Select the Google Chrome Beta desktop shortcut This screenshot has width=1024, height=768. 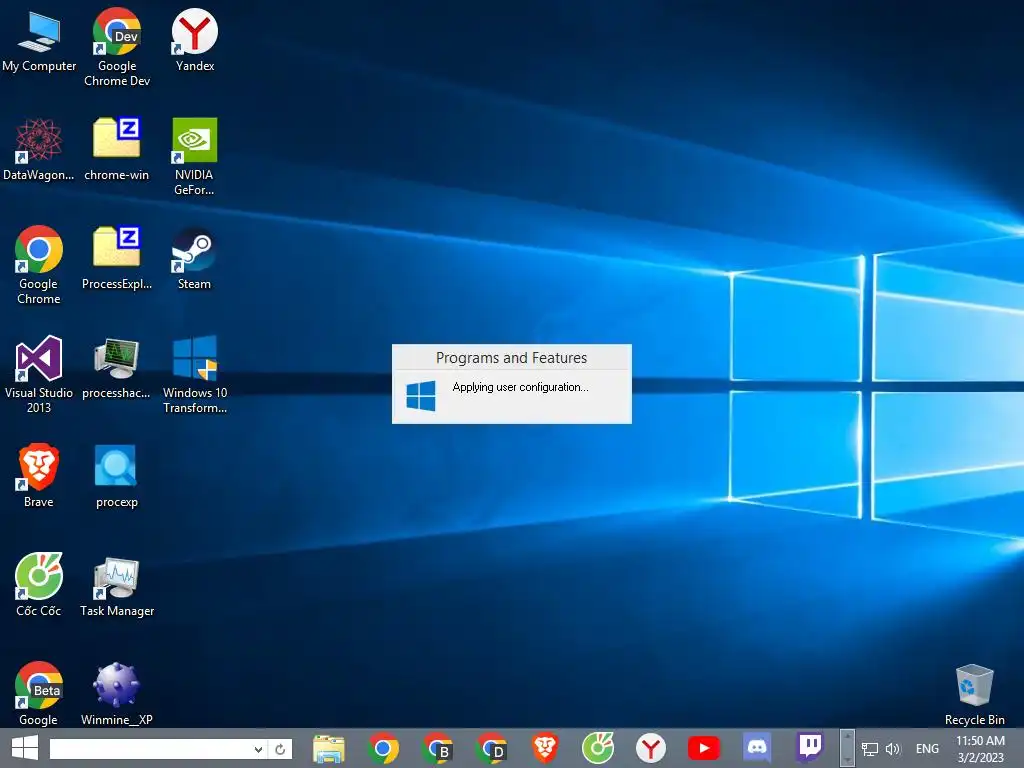39,694
